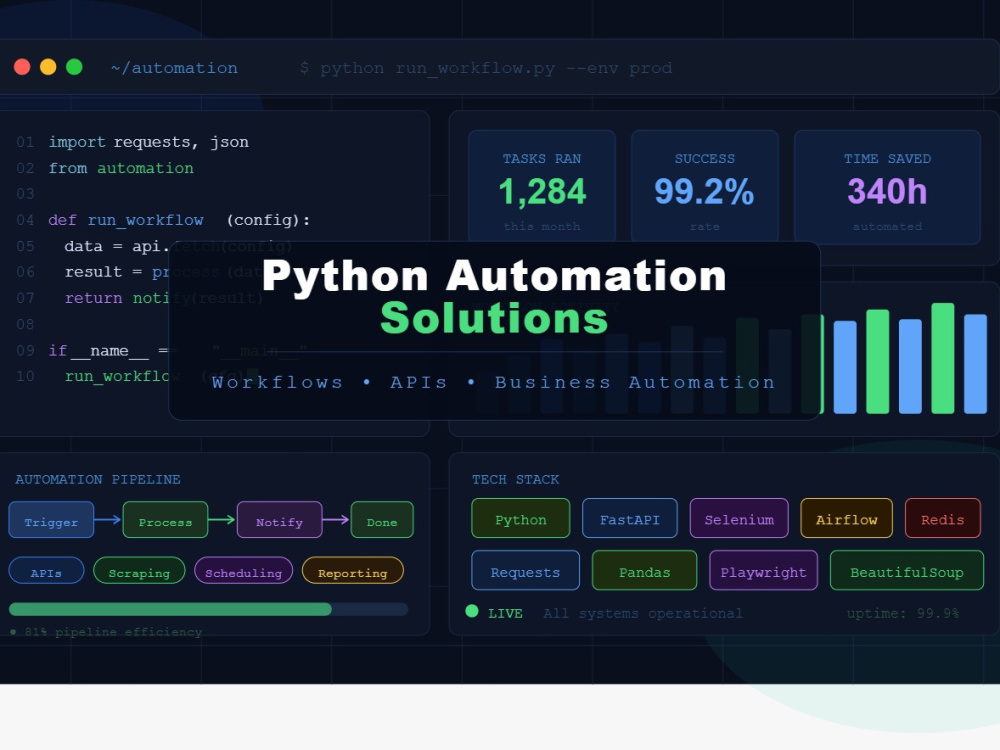Open the Pandas tech stack chip
The height and width of the screenshot is (750, 1000).
(645, 571)
